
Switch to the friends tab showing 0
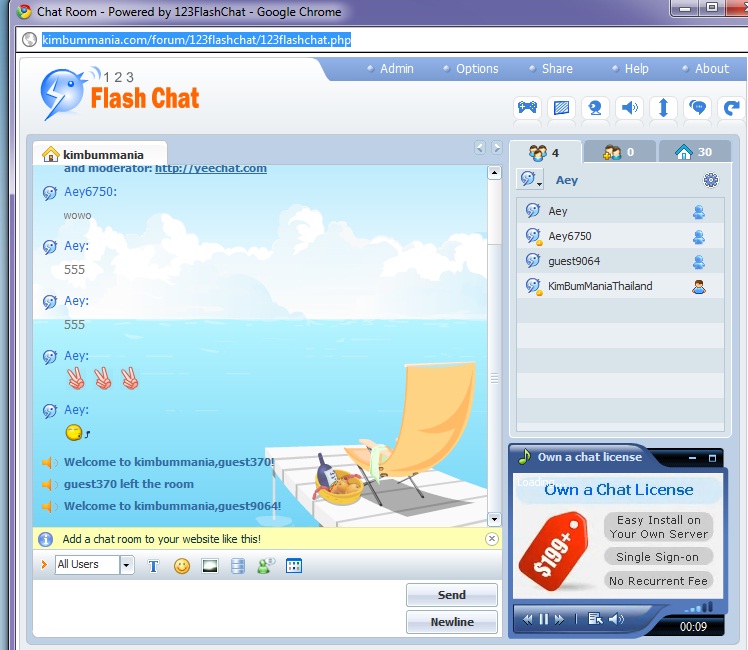pos(619,153)
